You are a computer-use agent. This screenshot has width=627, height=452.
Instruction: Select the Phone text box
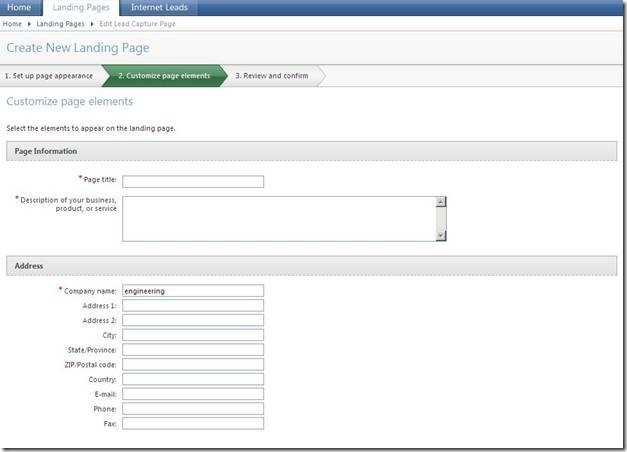tap(193, 409)
